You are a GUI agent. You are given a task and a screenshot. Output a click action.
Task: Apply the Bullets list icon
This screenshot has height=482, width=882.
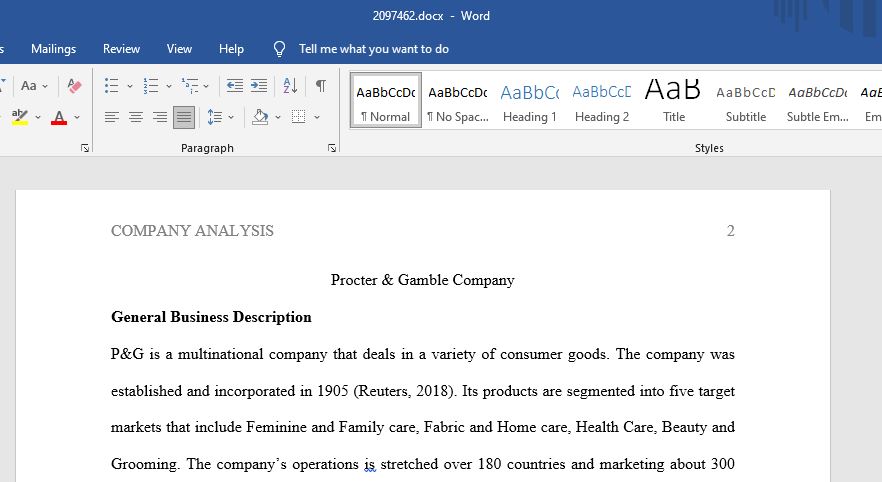click(x=111, y=85)
